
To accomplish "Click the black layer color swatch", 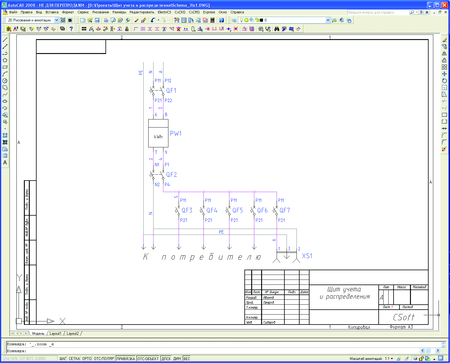I will pos(261,20).
